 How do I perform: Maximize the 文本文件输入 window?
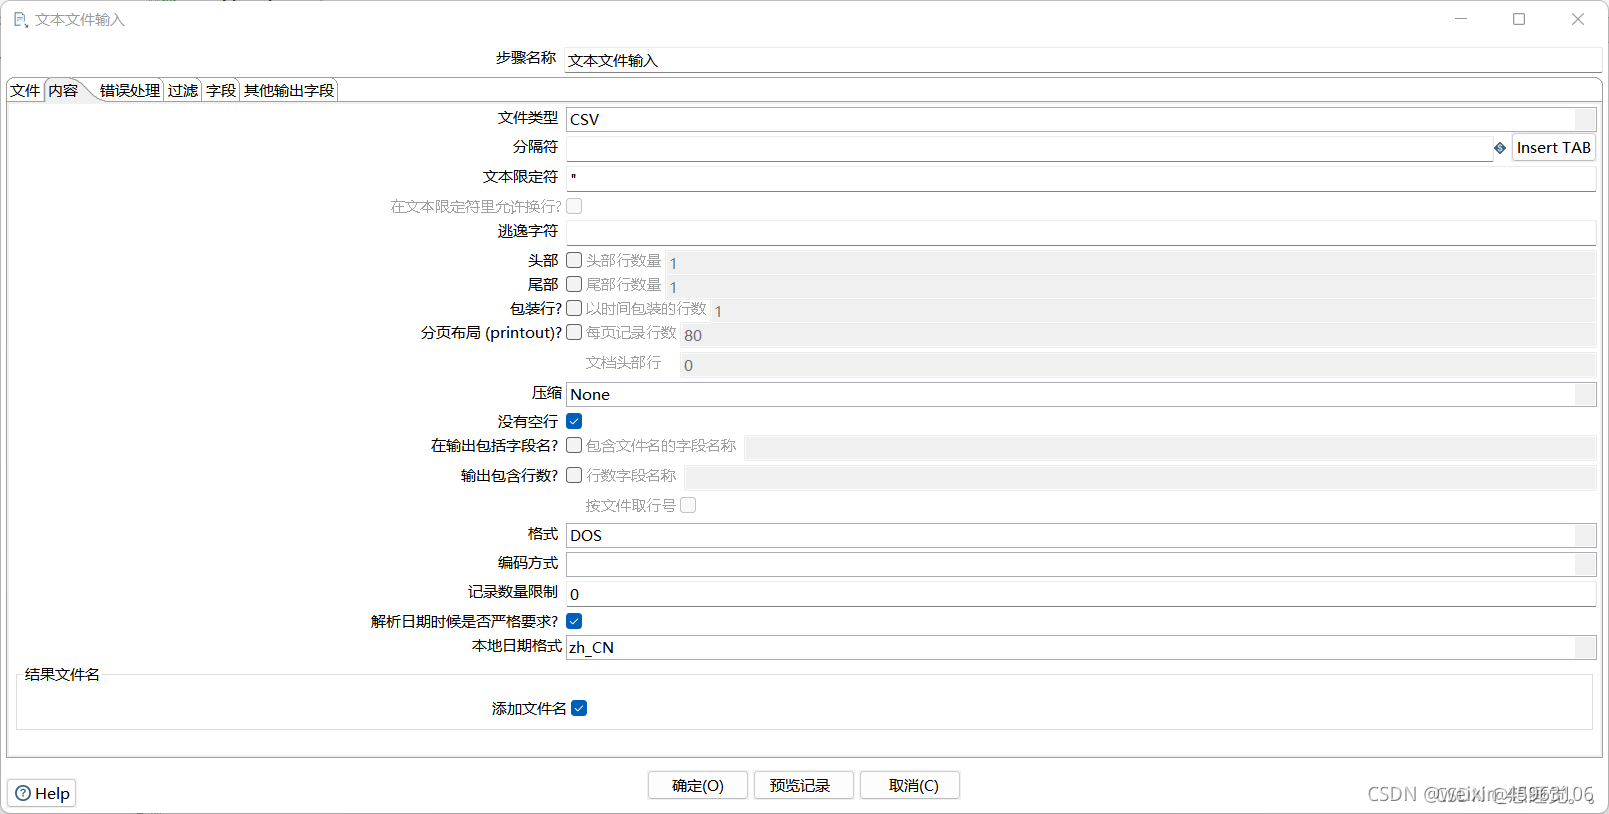click(1519, 19)
